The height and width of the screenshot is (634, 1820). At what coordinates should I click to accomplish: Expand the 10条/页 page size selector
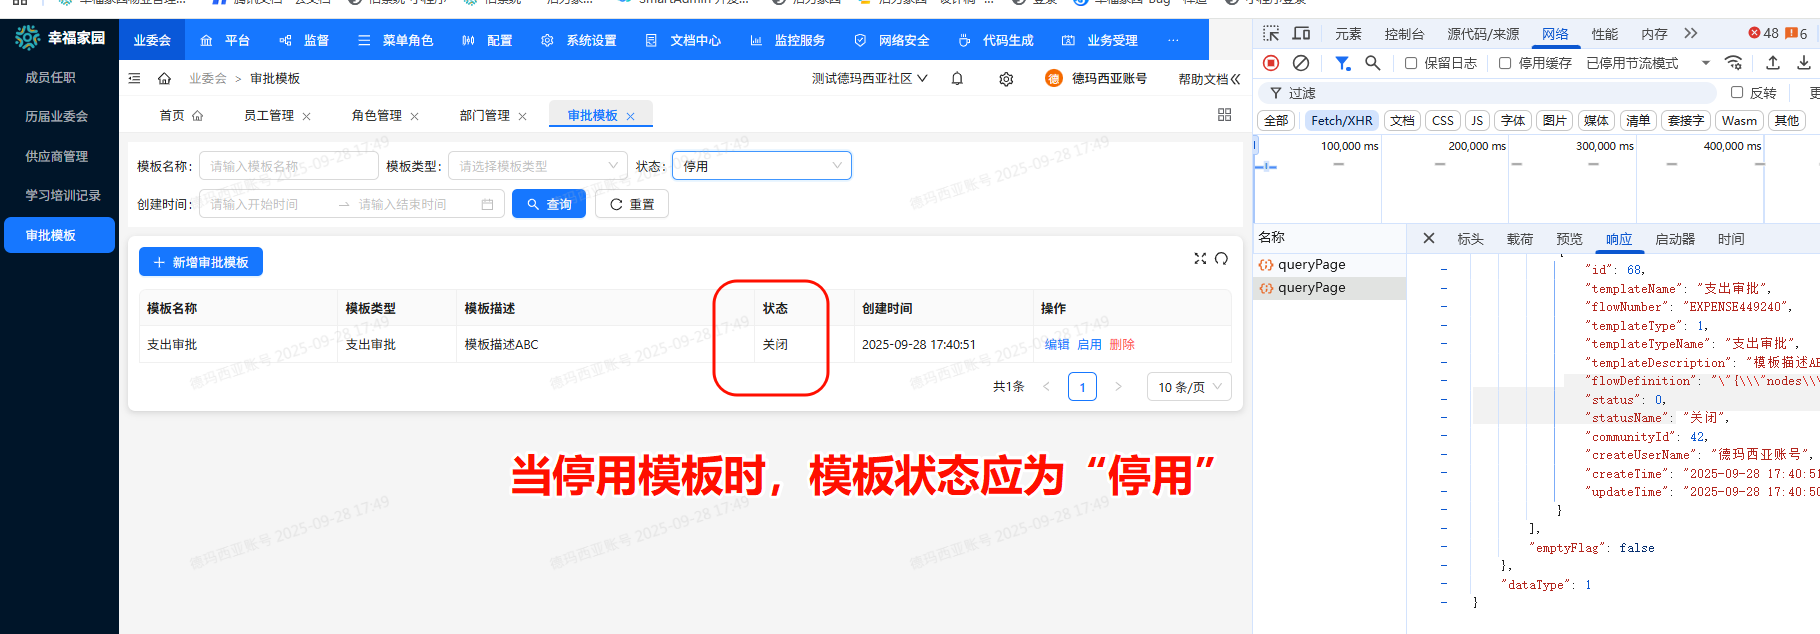pos(1188,387)
